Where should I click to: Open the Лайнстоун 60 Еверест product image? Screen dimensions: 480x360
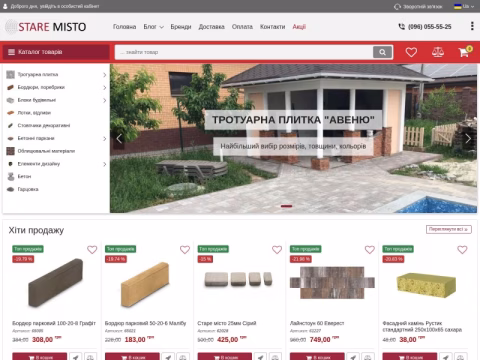click(x=332, y=282)
